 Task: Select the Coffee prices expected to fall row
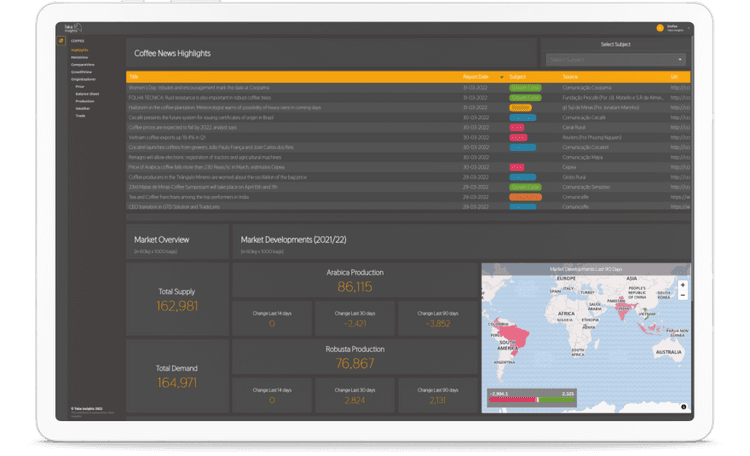[408, 127]
